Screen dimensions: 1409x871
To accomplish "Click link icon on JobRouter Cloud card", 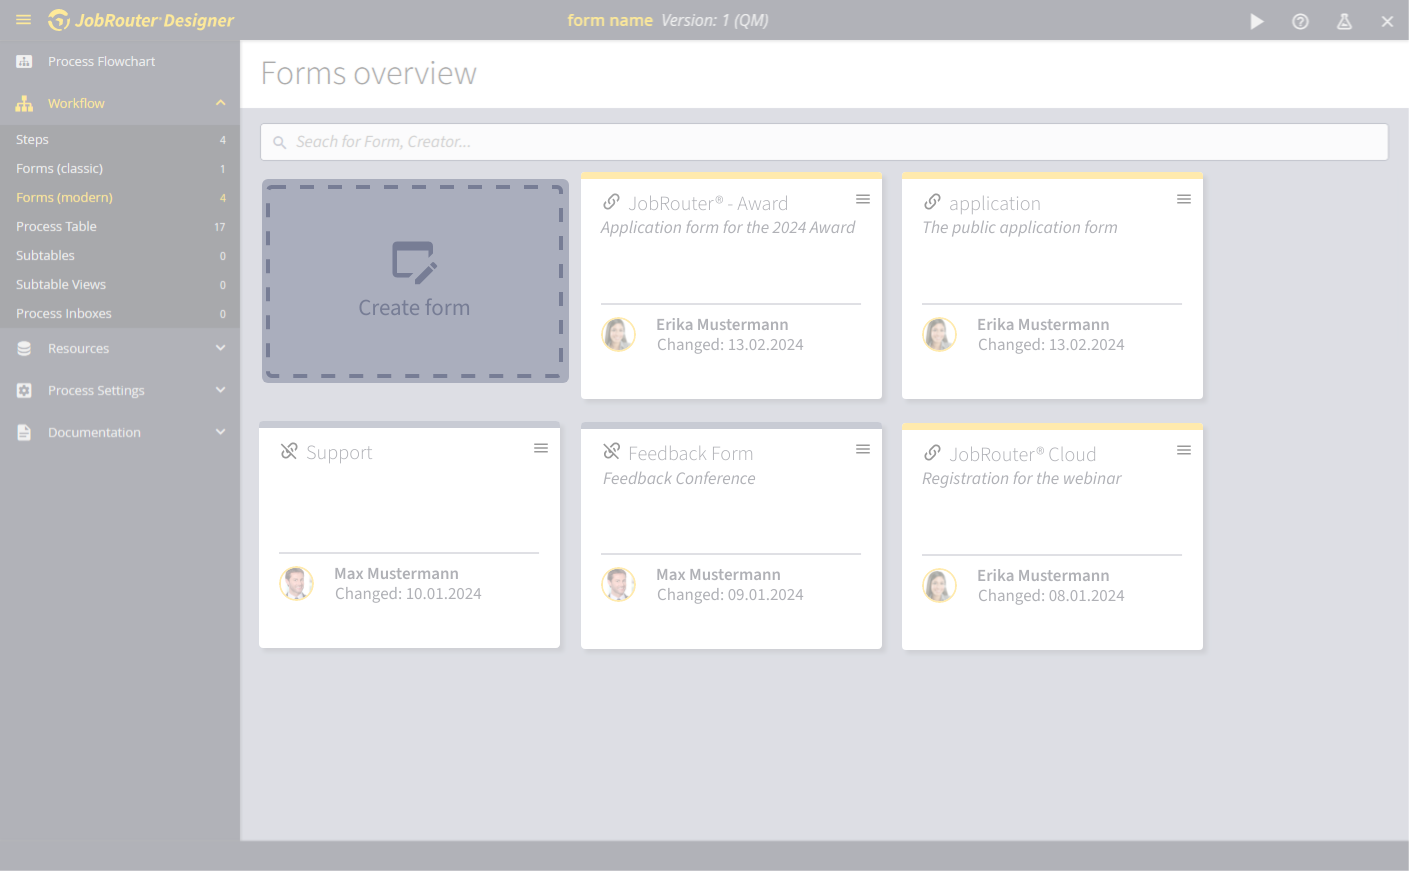I will pos(932,453).
